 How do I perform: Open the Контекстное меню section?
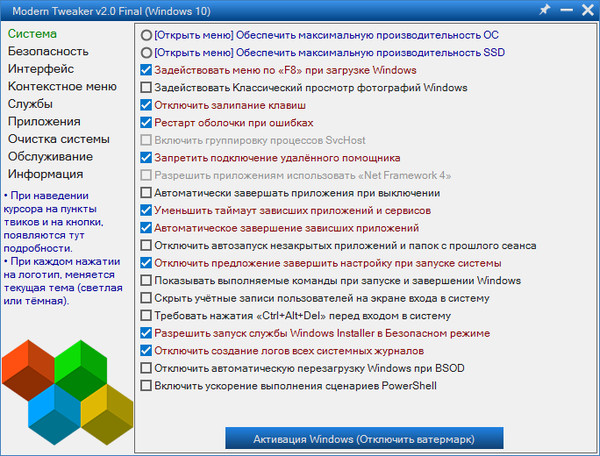point(62,86)
